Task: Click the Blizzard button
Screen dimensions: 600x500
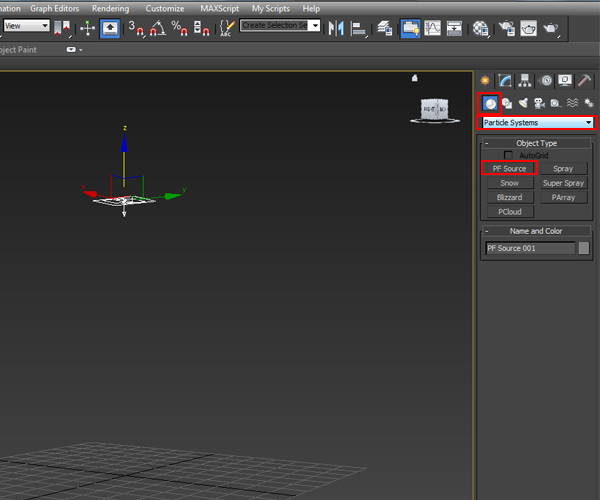Action: [510, 197]
